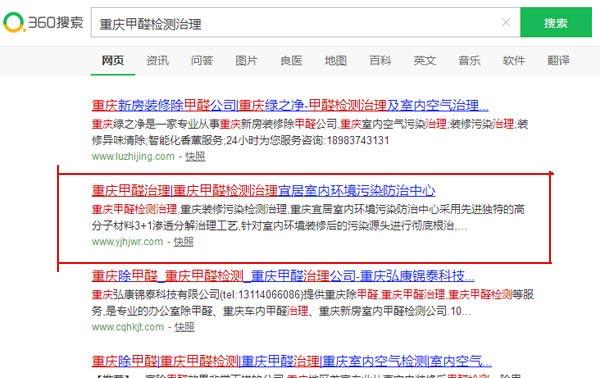Open result 重庆新房装修除甲醛公司 绿之净
This screenshot has width=600, height=378.
[x=290, y=105]
